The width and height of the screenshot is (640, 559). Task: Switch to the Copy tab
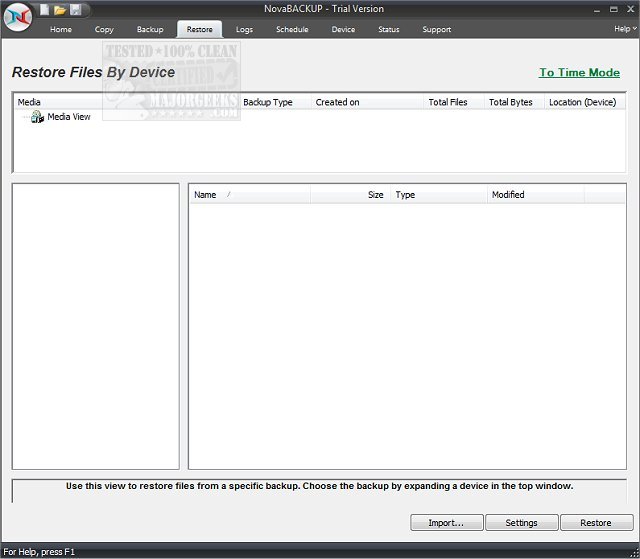pyautogui.click(x=104, y=29)
